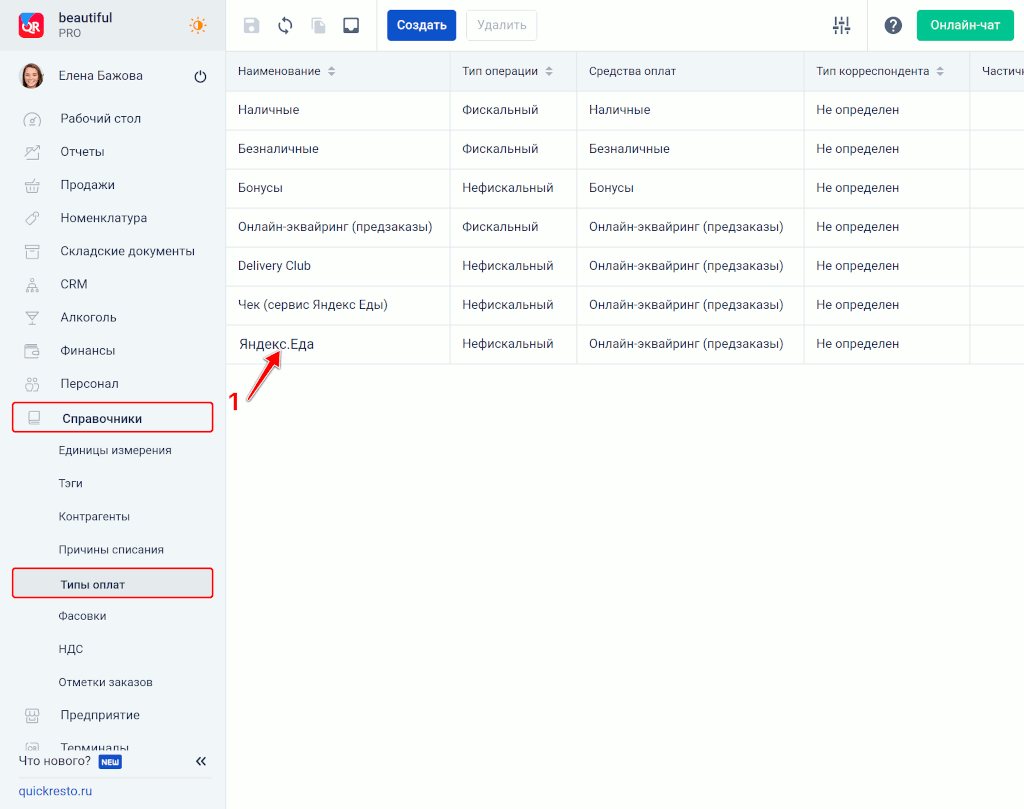Click the Складские документы box icon

coord(32,251)
